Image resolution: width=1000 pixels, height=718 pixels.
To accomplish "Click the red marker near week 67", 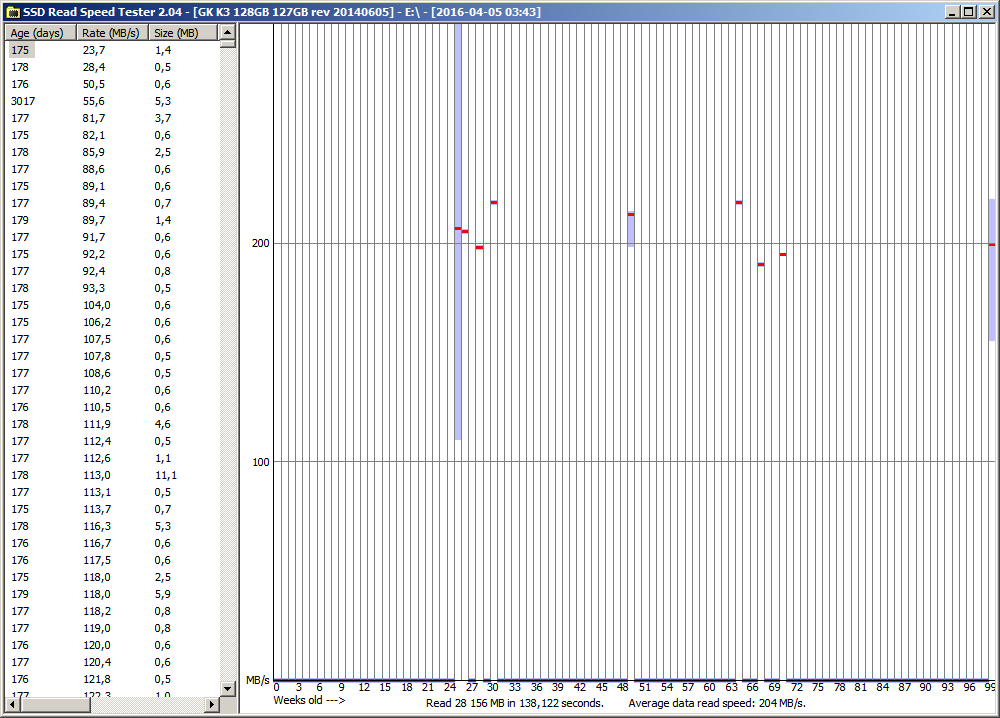I will pos(761,264).
